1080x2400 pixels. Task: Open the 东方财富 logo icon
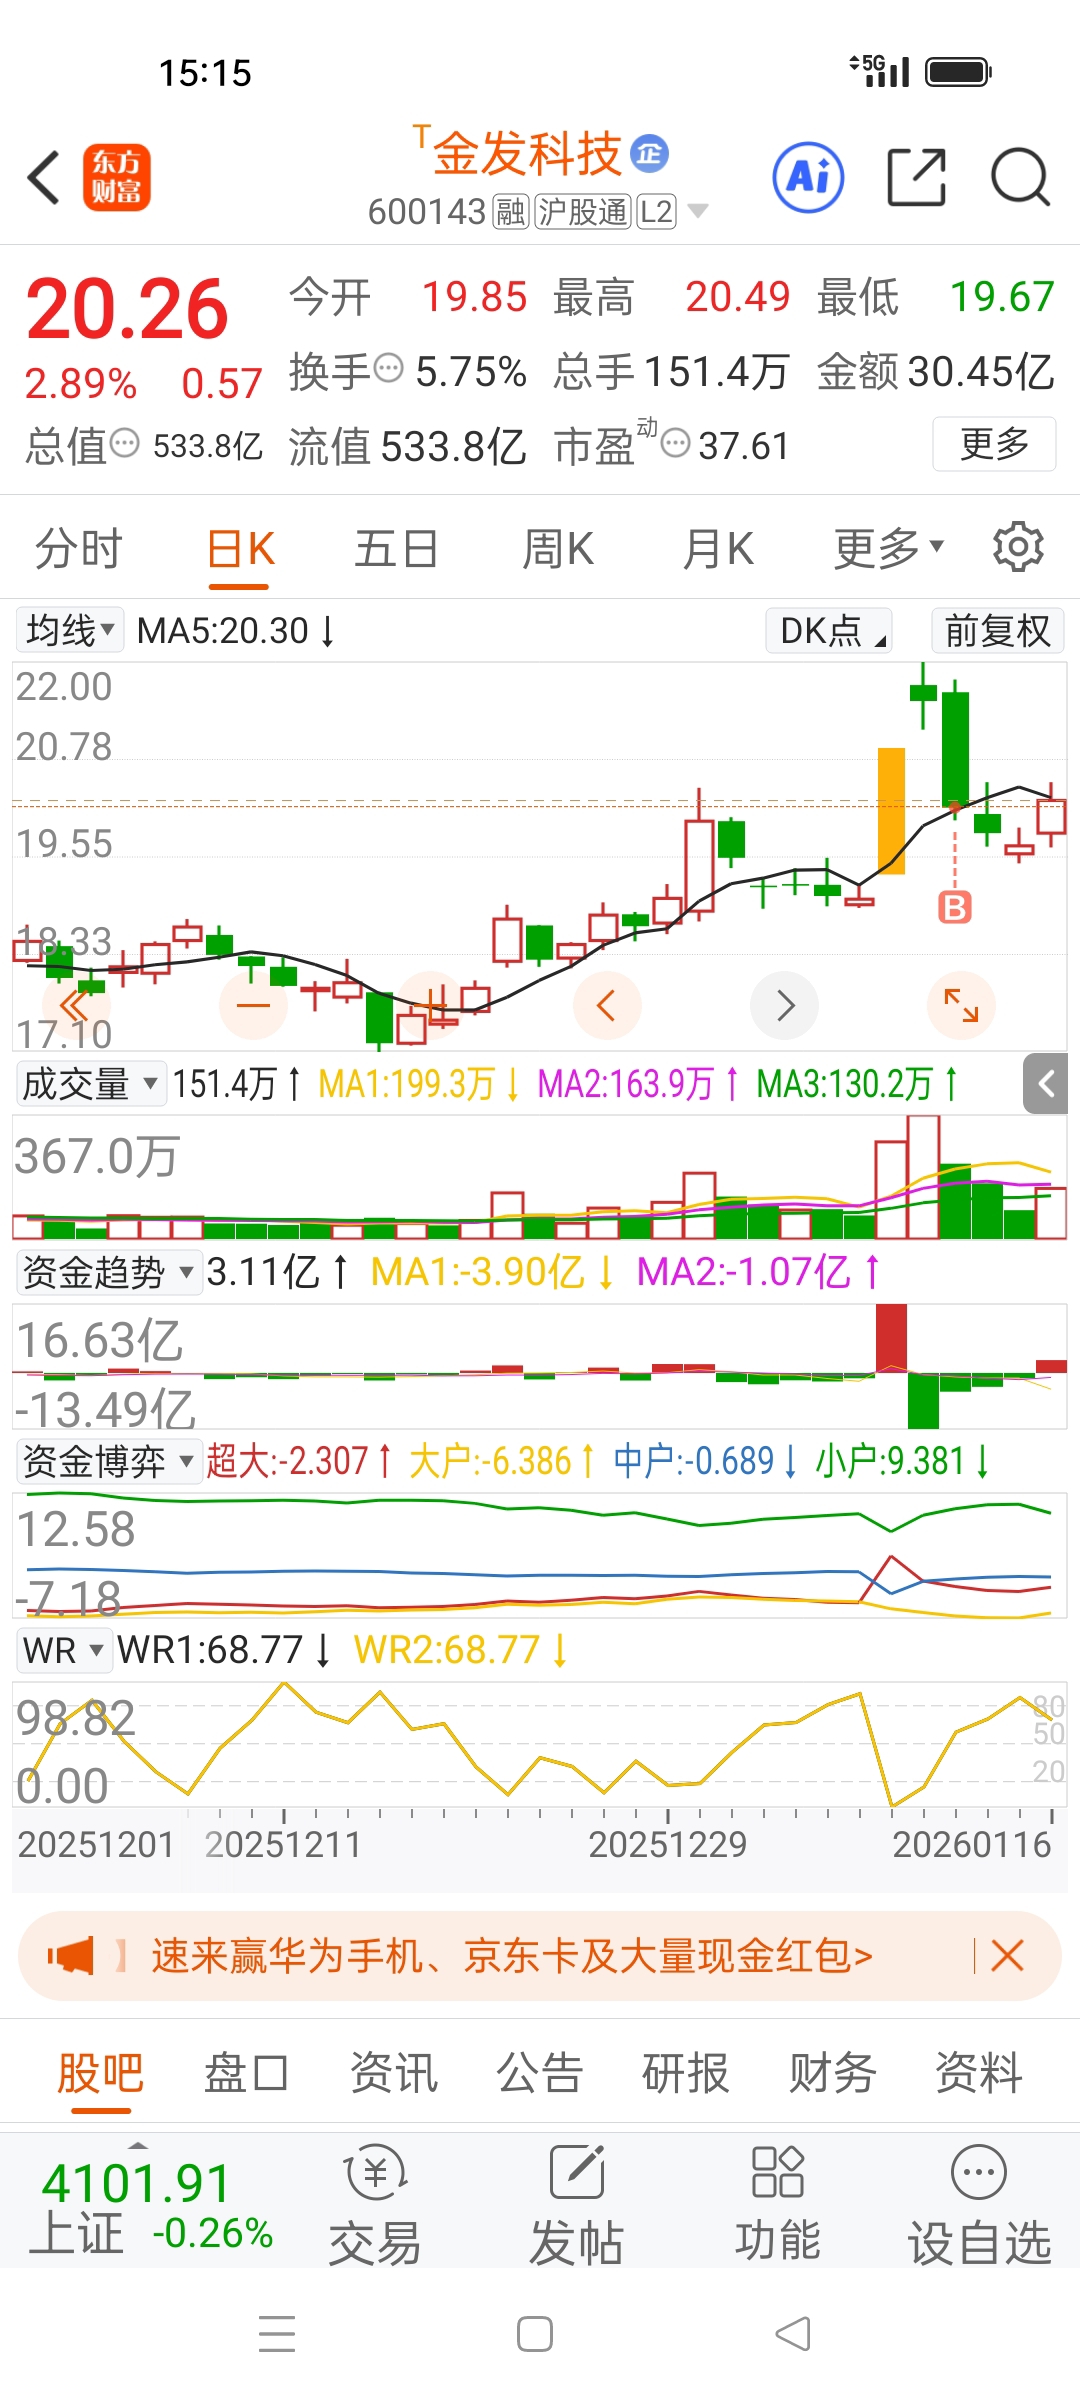117,177
